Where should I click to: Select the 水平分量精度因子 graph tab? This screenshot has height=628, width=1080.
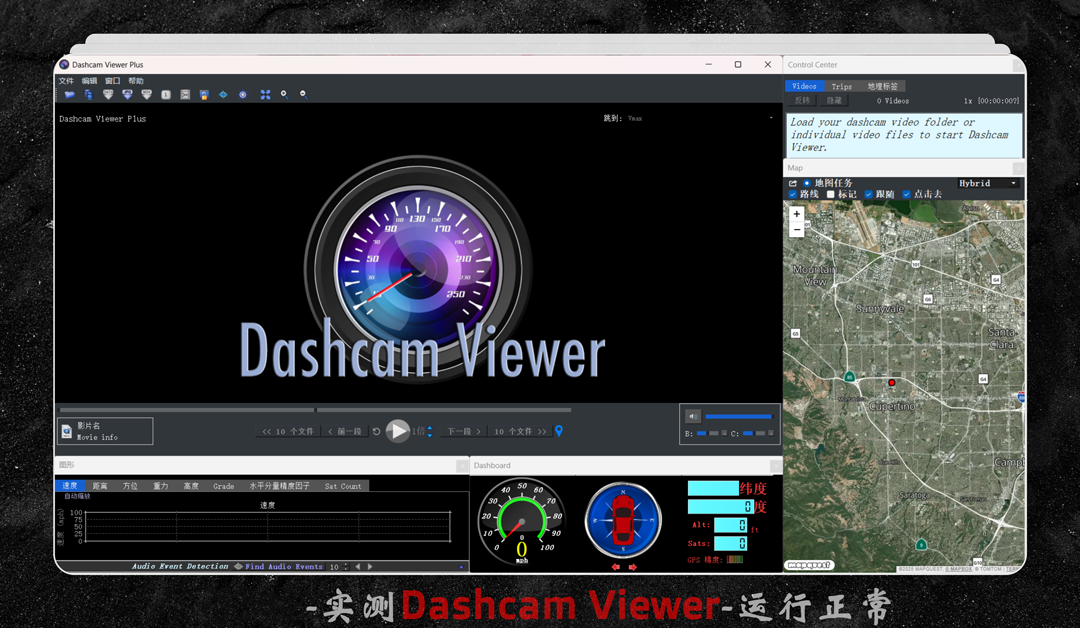pyautogui.click(x=280, y=485)
